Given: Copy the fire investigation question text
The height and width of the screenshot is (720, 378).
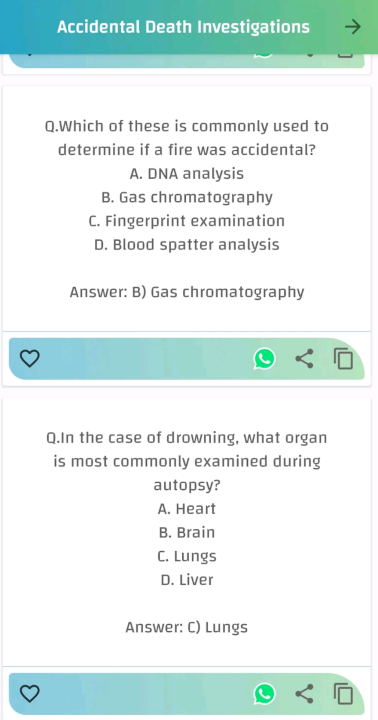Looking at the screenshot, I should [344, 359].
